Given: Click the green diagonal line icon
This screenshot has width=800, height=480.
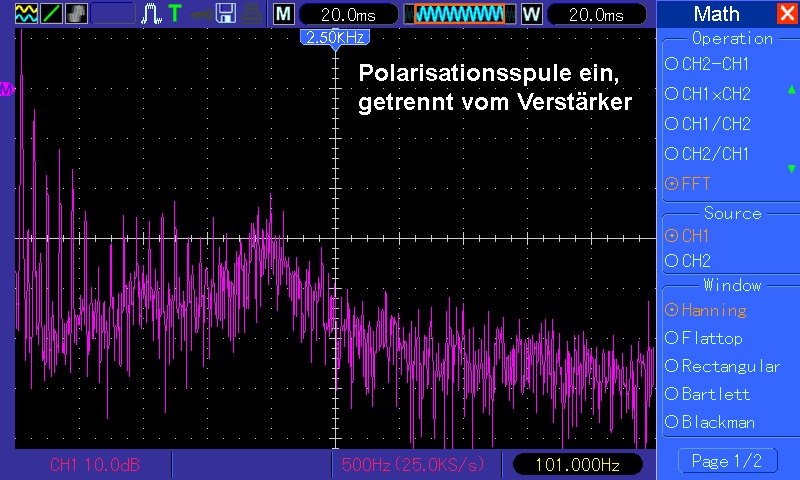Looking at the screenshot, I should pos(52,14).
